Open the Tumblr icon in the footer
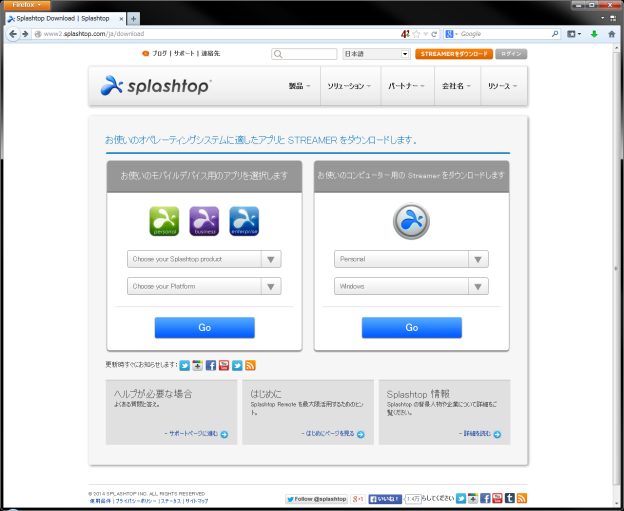Image resolution: width=624 pixels, height=511 pixels. 510,498
